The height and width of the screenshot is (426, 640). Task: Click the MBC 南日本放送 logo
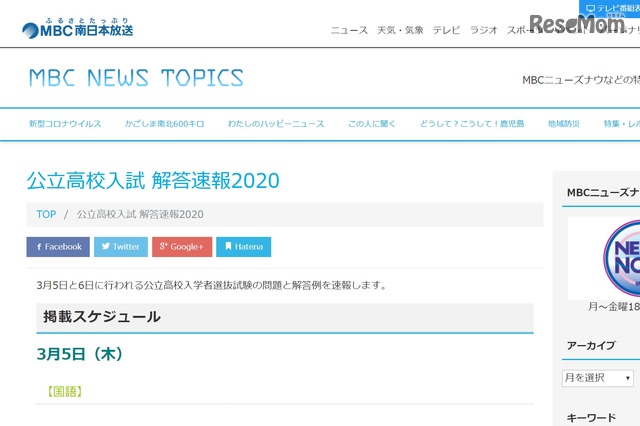pos(77,27)
